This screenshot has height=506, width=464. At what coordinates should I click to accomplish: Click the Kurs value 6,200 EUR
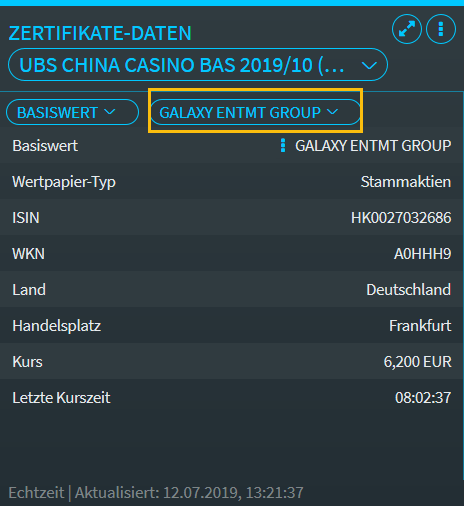pos(418,362)
